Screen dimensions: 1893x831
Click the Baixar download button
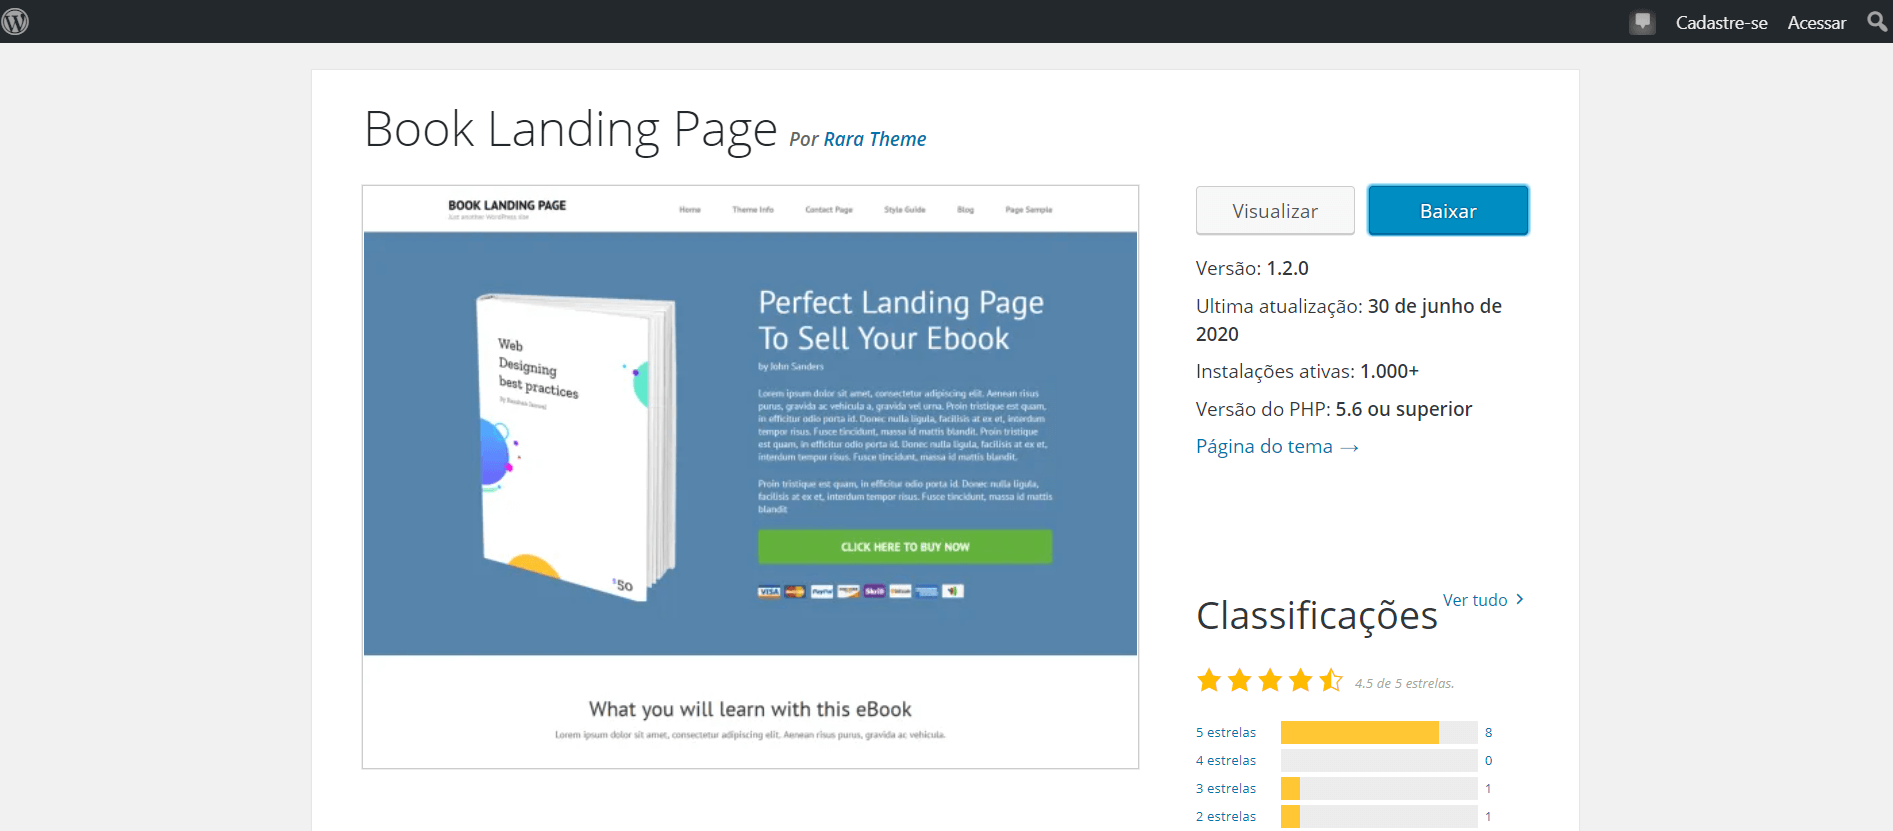coord(1448,211)
